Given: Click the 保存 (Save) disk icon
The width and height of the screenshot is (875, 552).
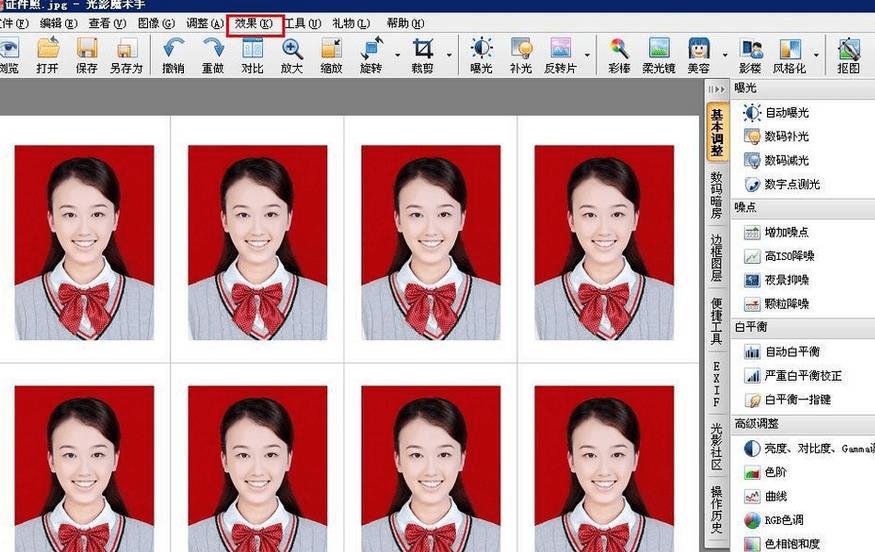Looking at the screenshot, I should [x=87, y=49].
